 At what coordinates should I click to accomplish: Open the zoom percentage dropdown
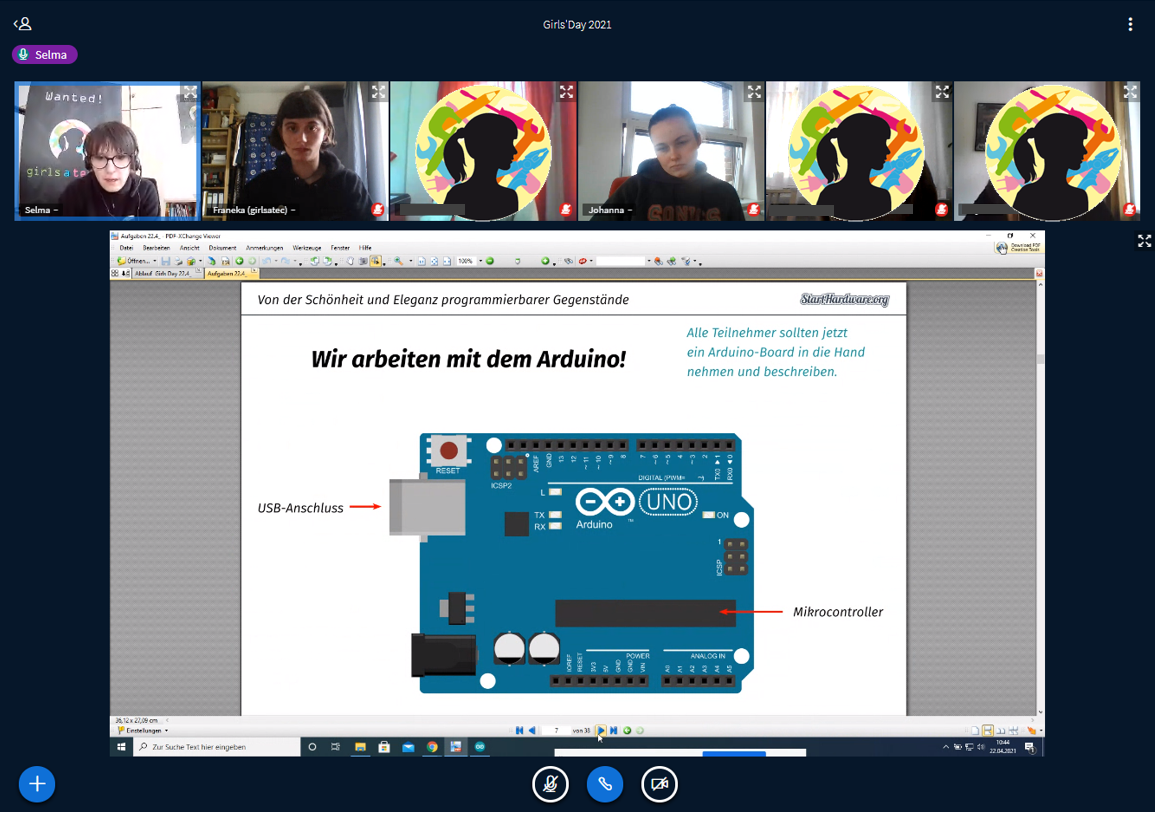(x=480, y=261)
